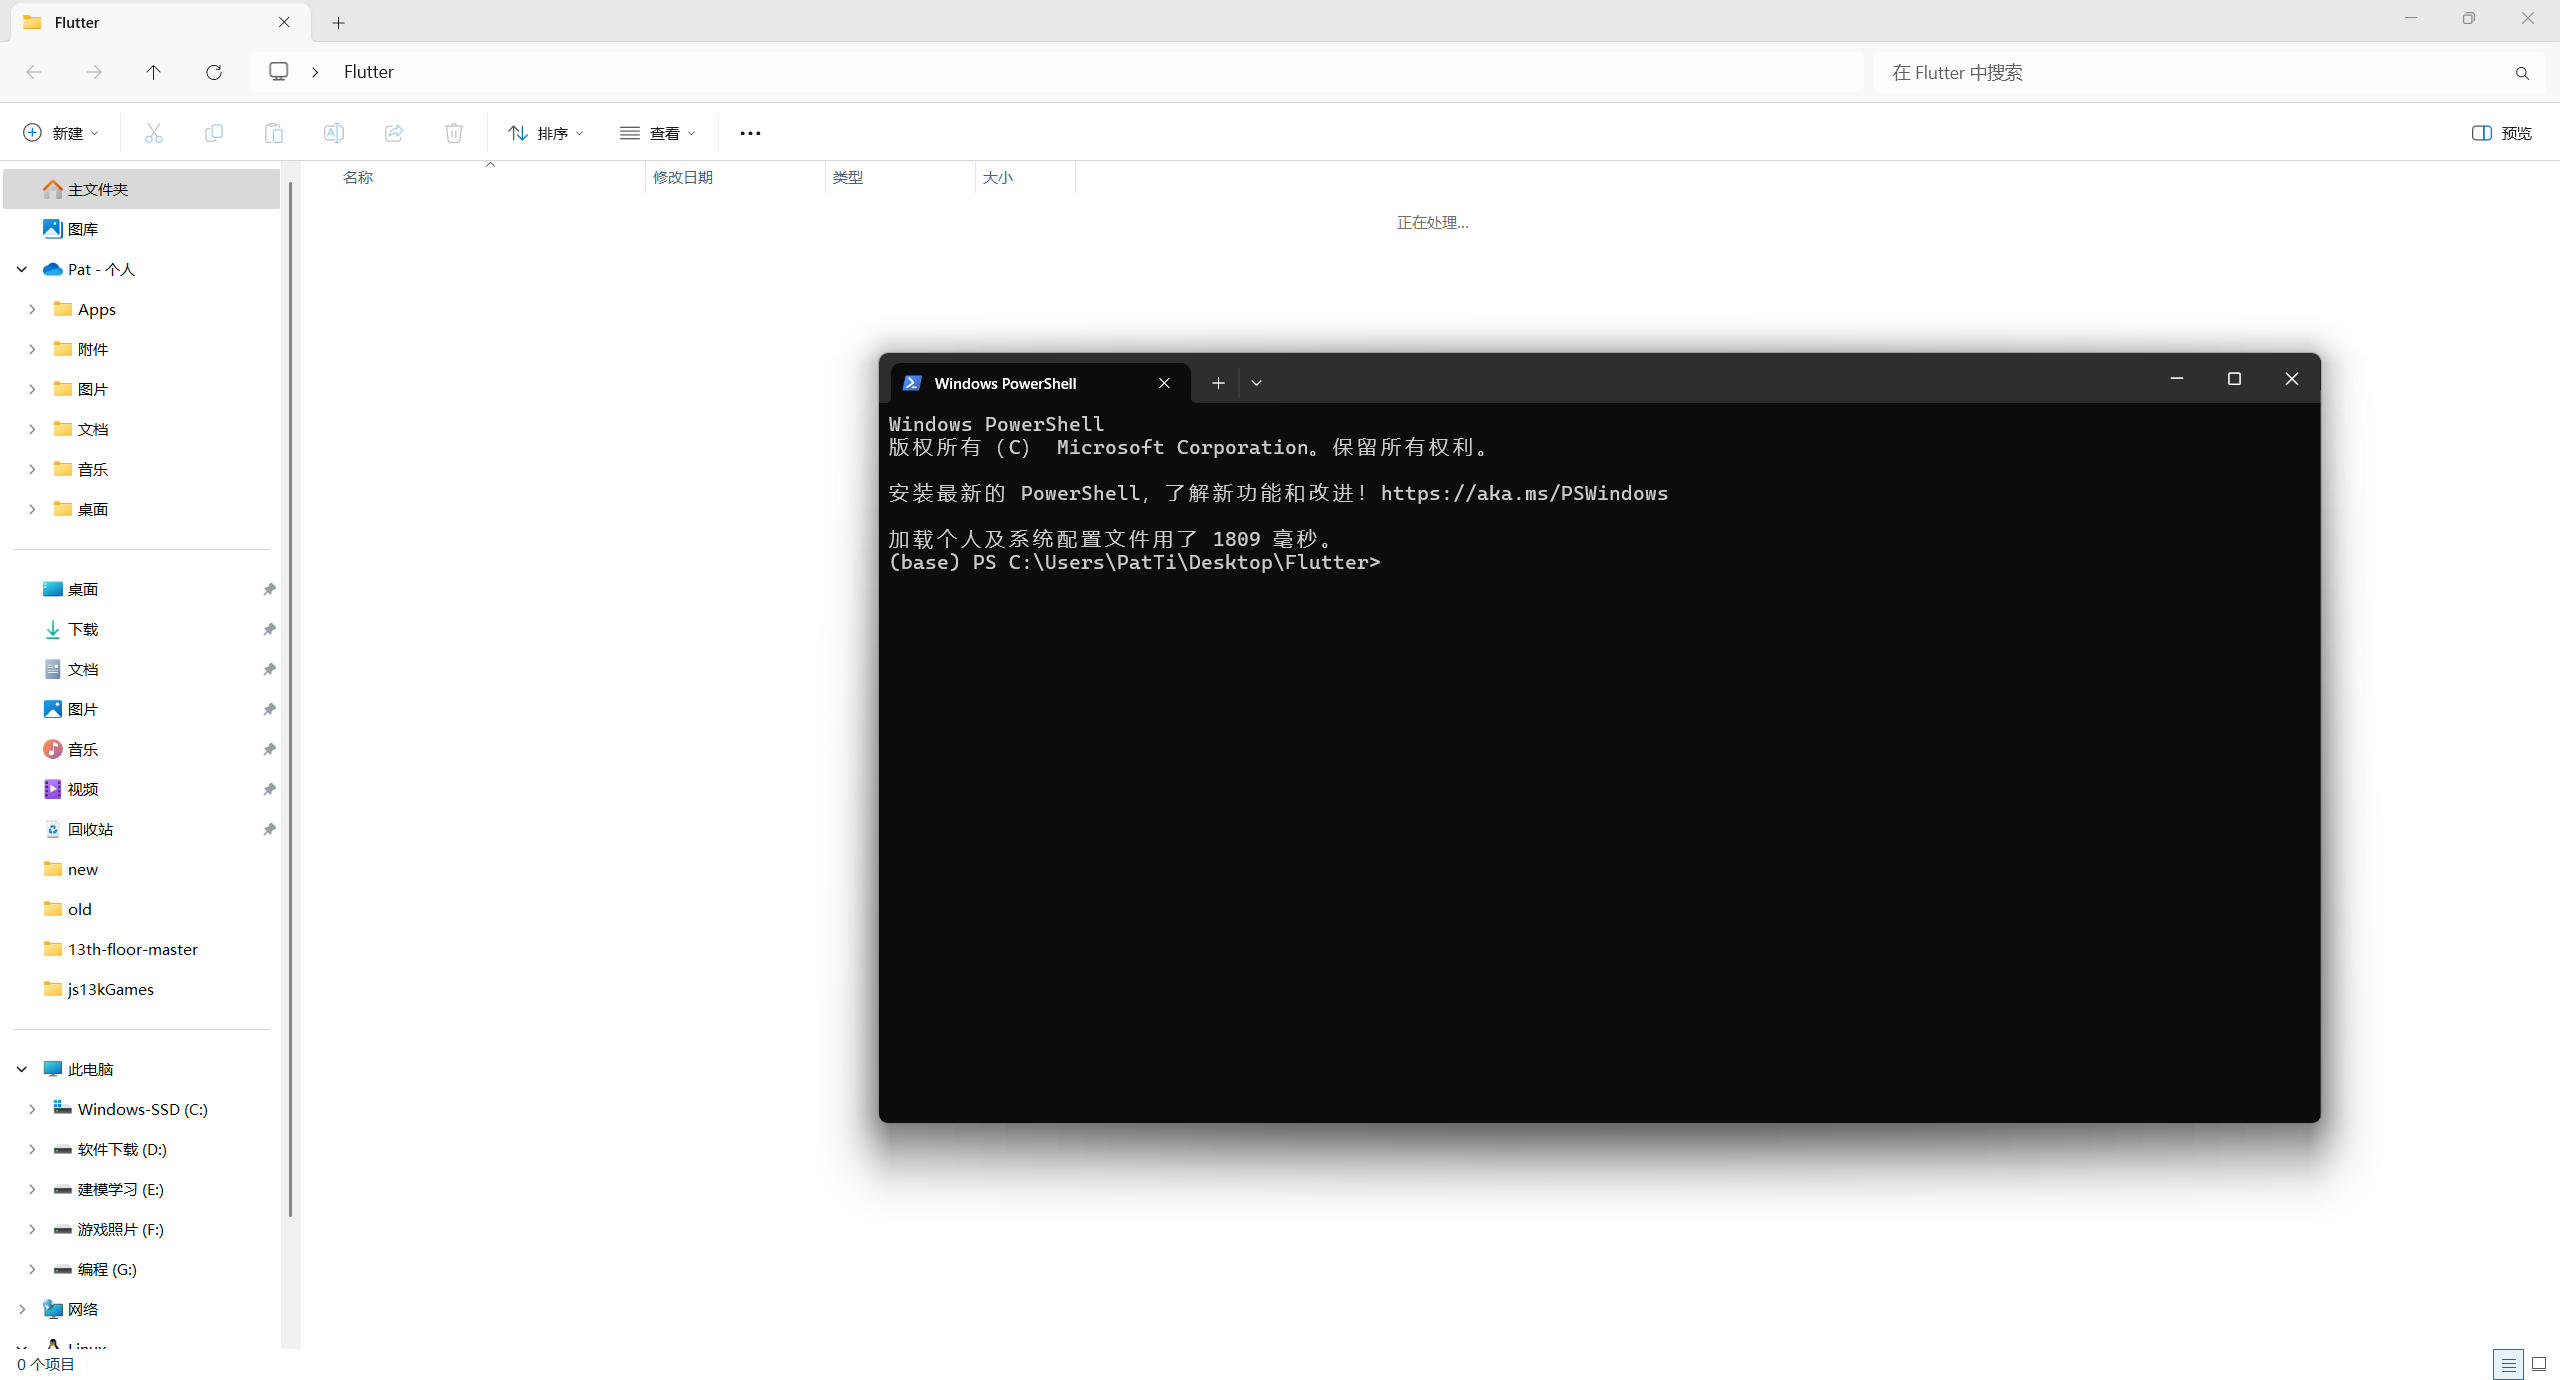
Task: Go back with the left arrow
Action: 34,72
